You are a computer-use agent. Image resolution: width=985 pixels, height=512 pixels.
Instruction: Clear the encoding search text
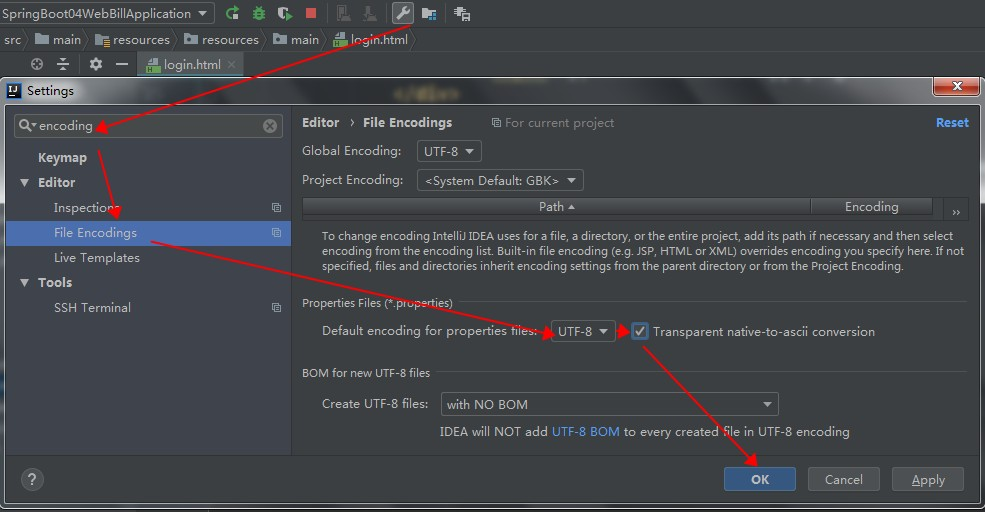pyautogui.click(x=270, y=126)
